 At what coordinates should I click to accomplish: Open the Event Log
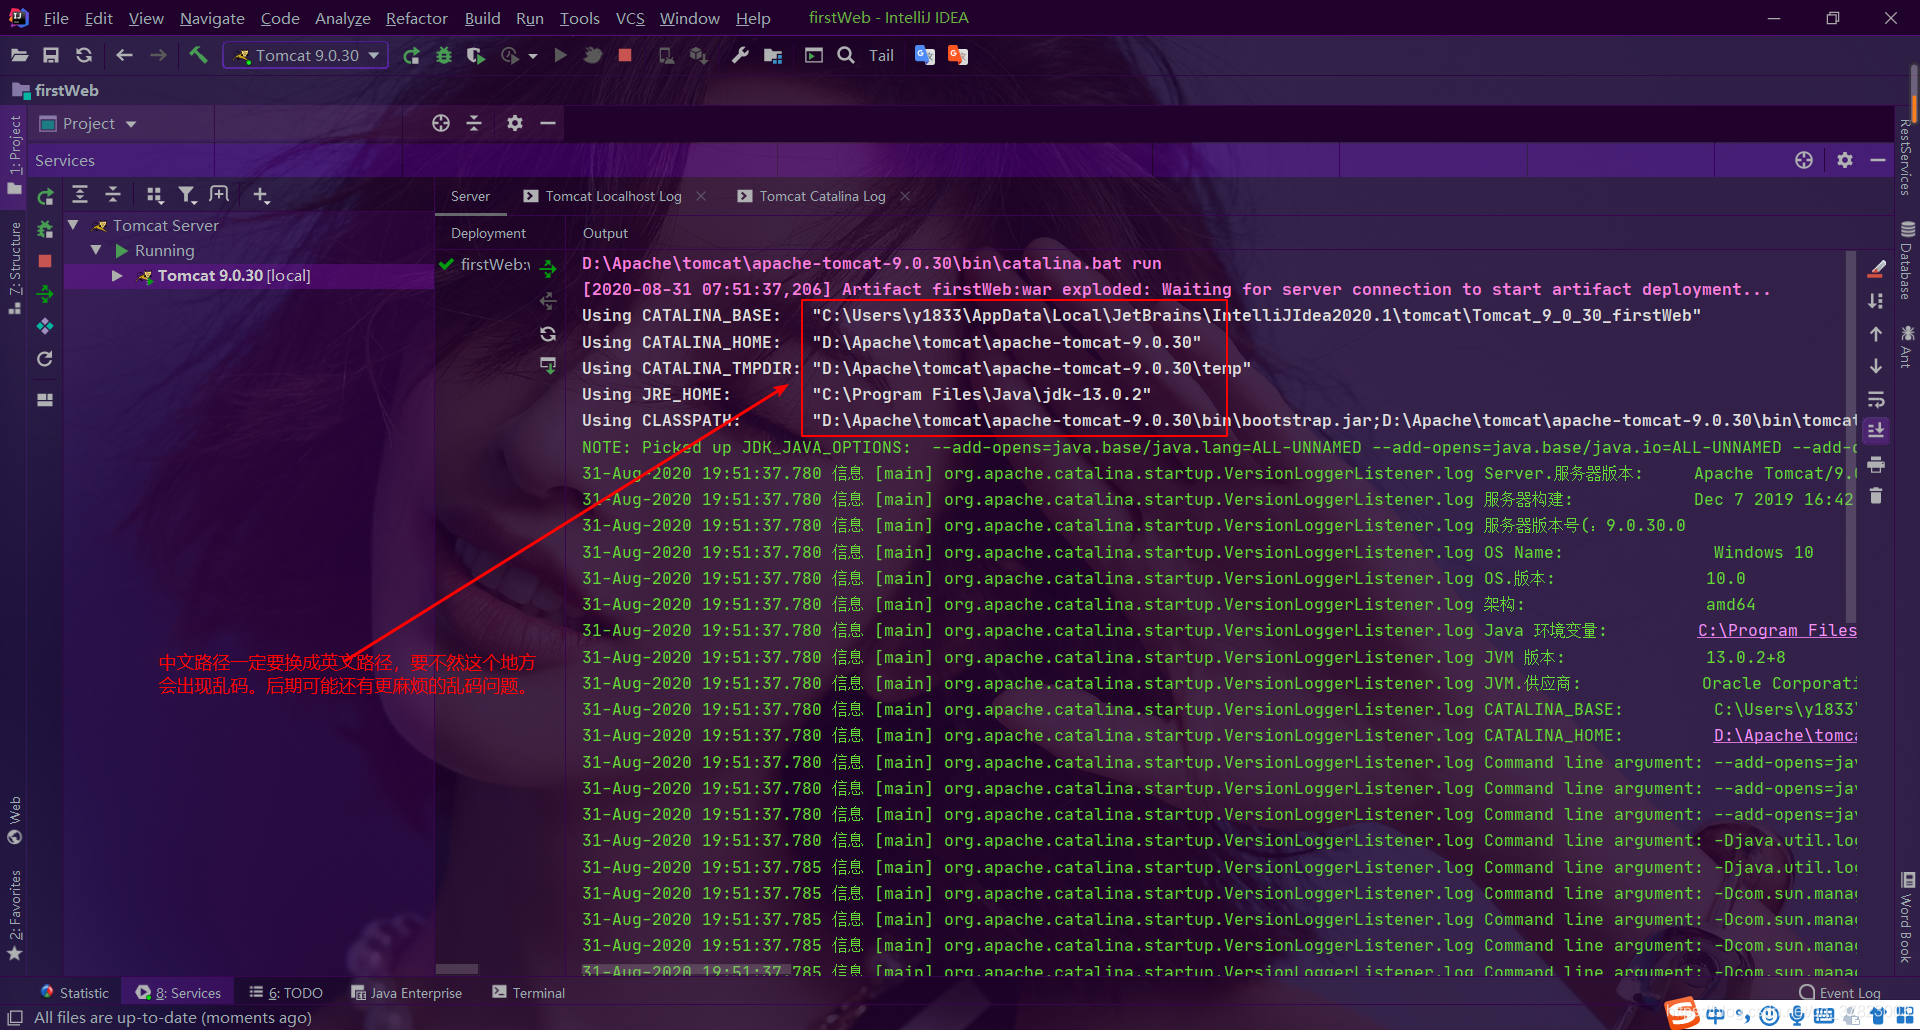(x=1840, y=993)
